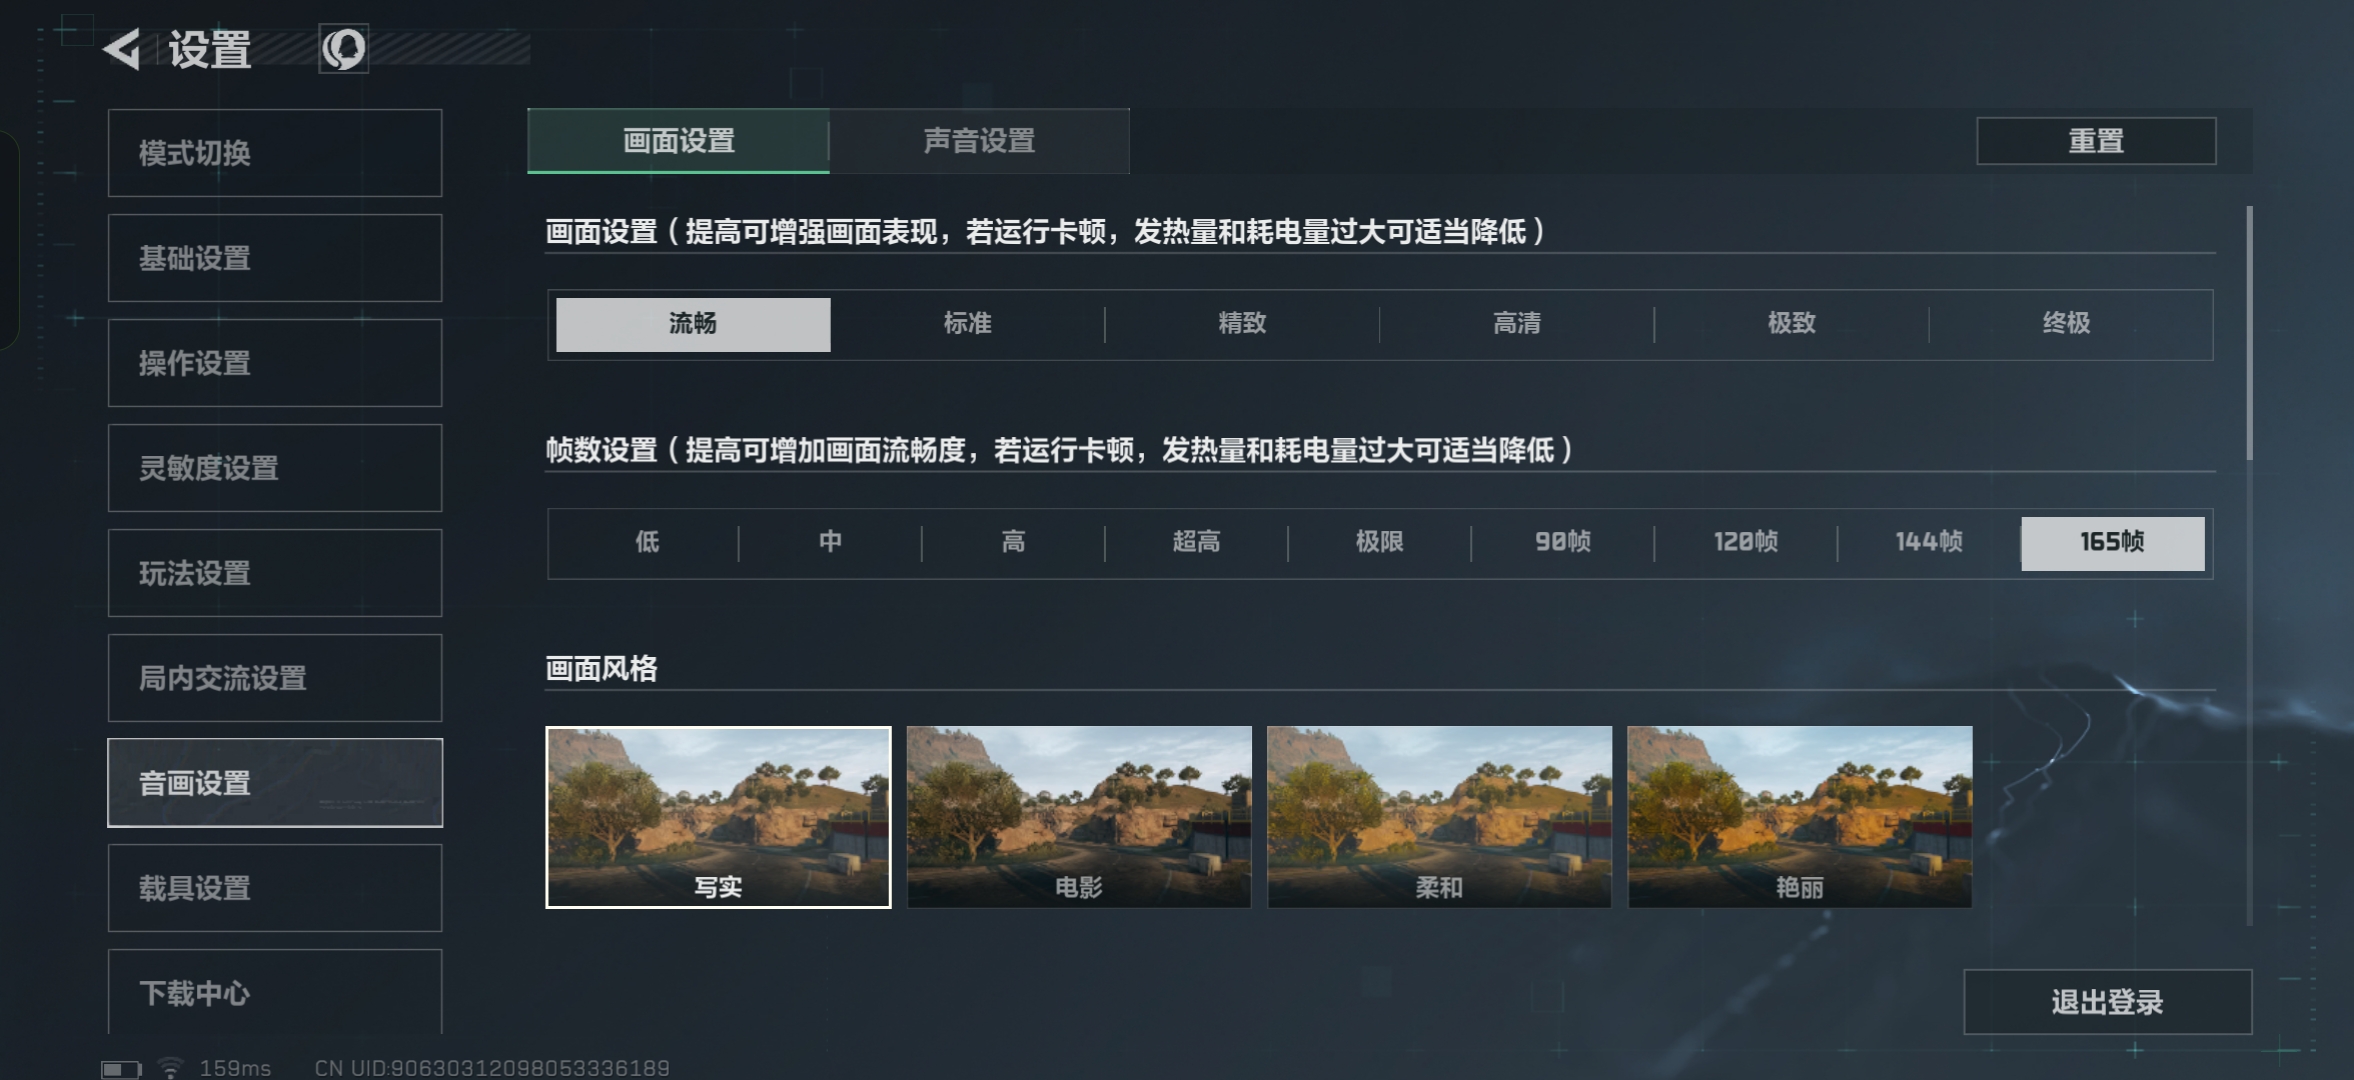Open the customer service headset icon
The height and width of the screenshot is (1080, 2354).
tap(343, 49)
